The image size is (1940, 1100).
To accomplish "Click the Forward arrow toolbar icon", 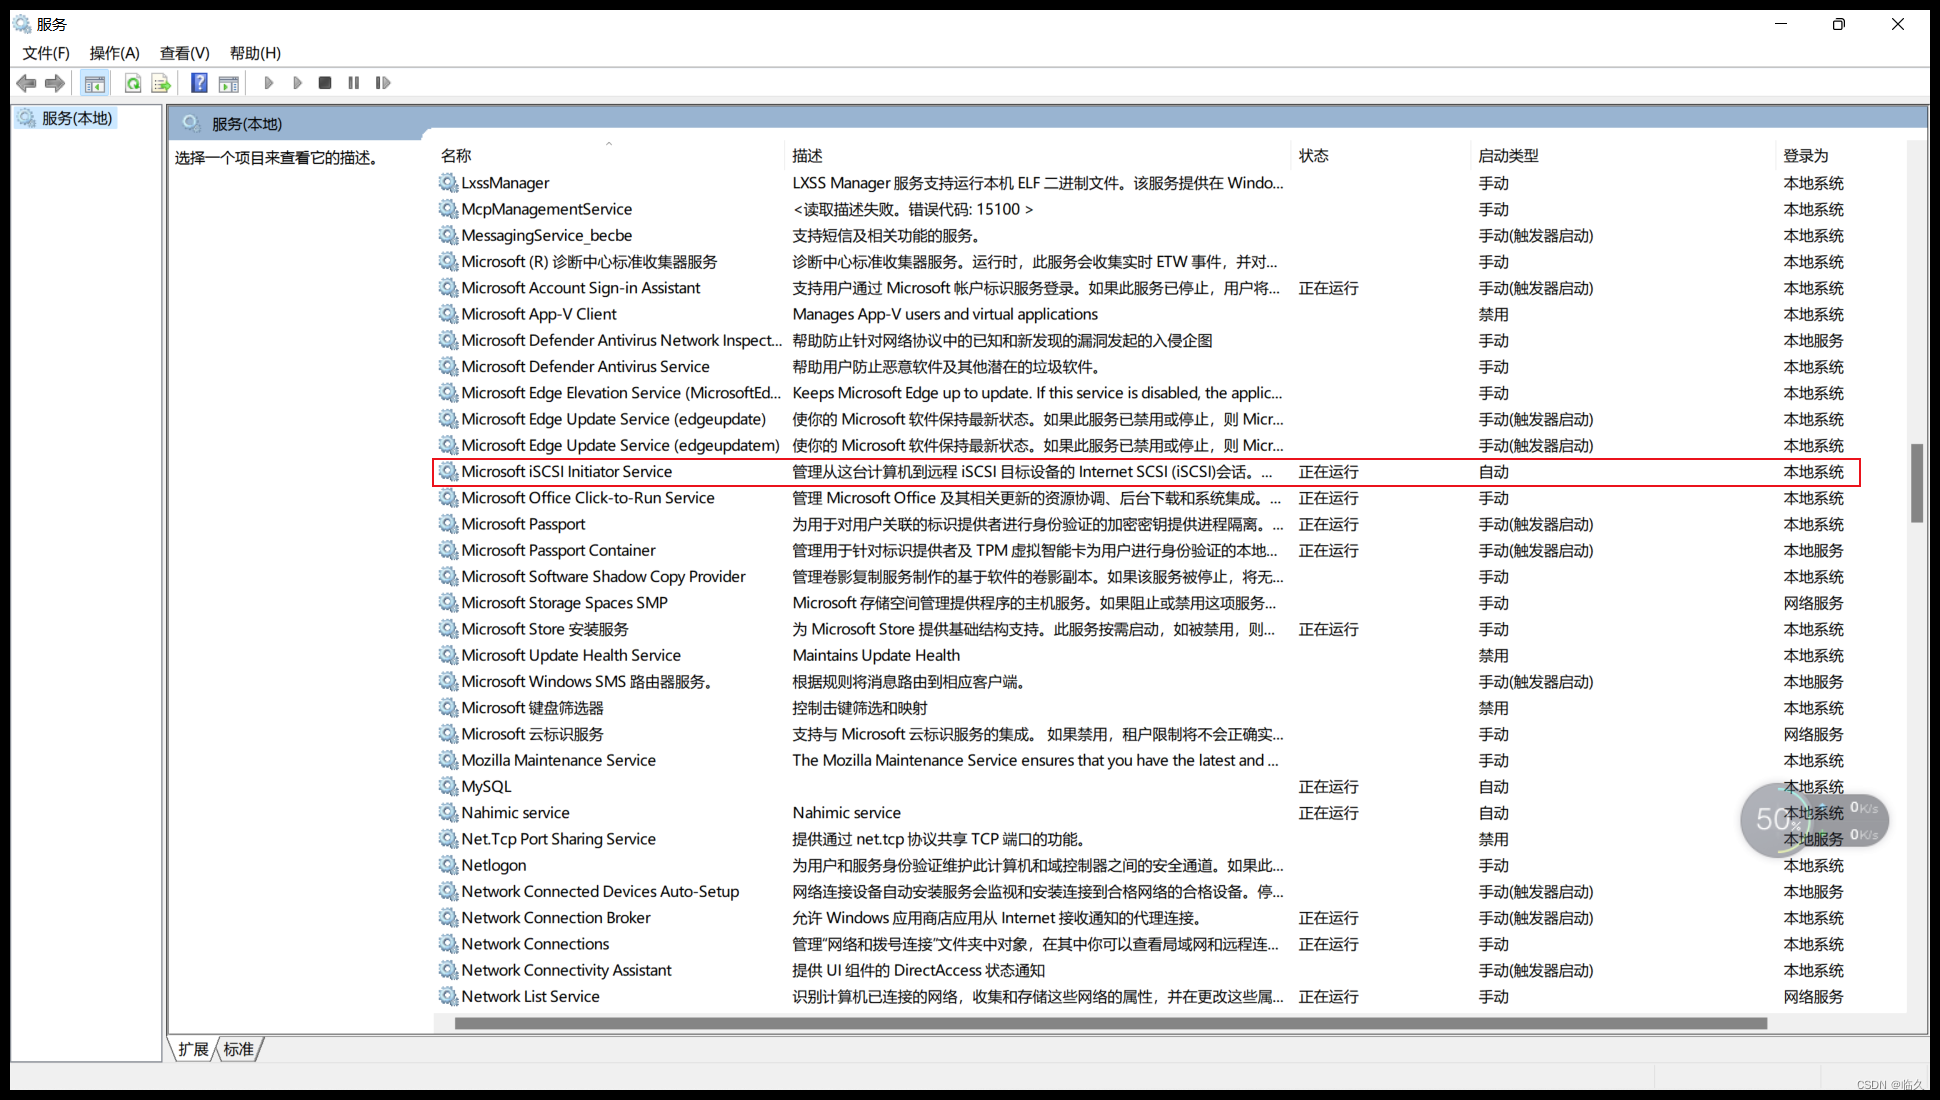I will [x=55, y=83].
